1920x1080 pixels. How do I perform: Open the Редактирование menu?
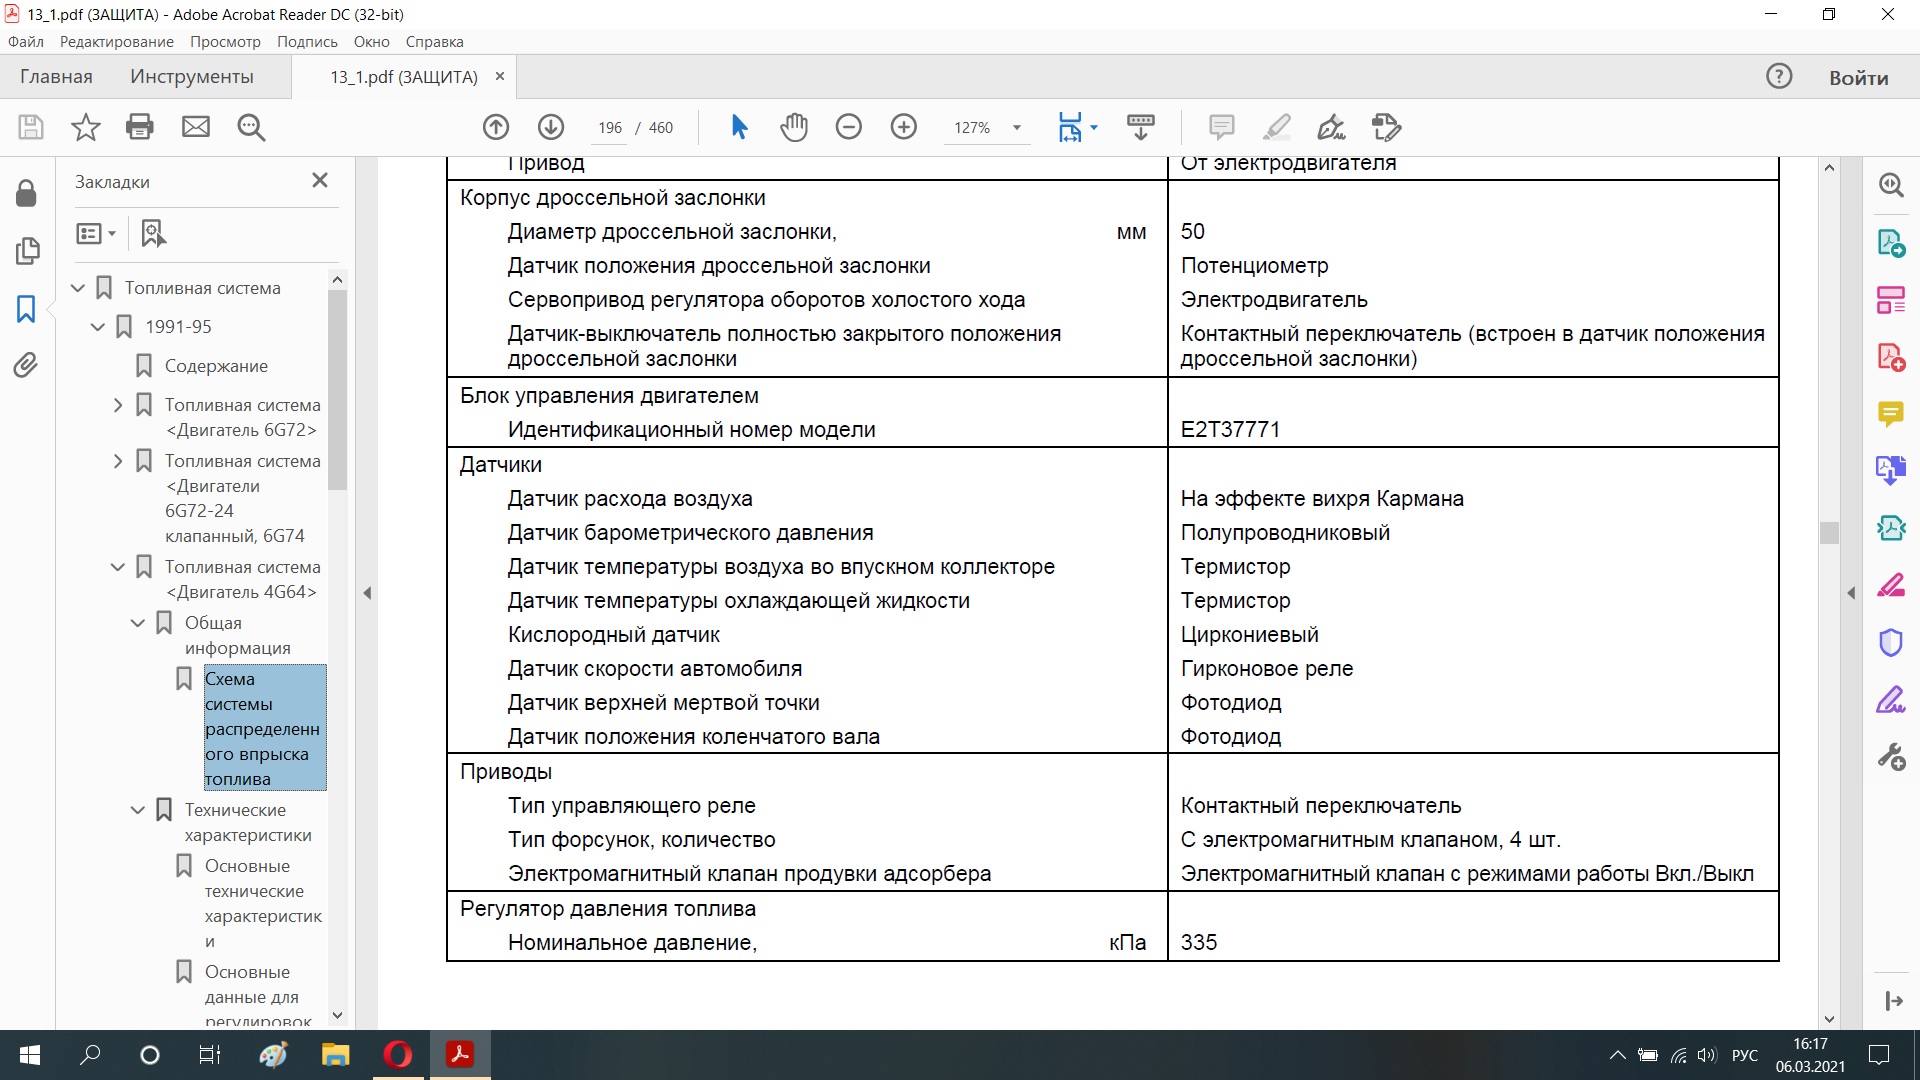coord(116,42)
